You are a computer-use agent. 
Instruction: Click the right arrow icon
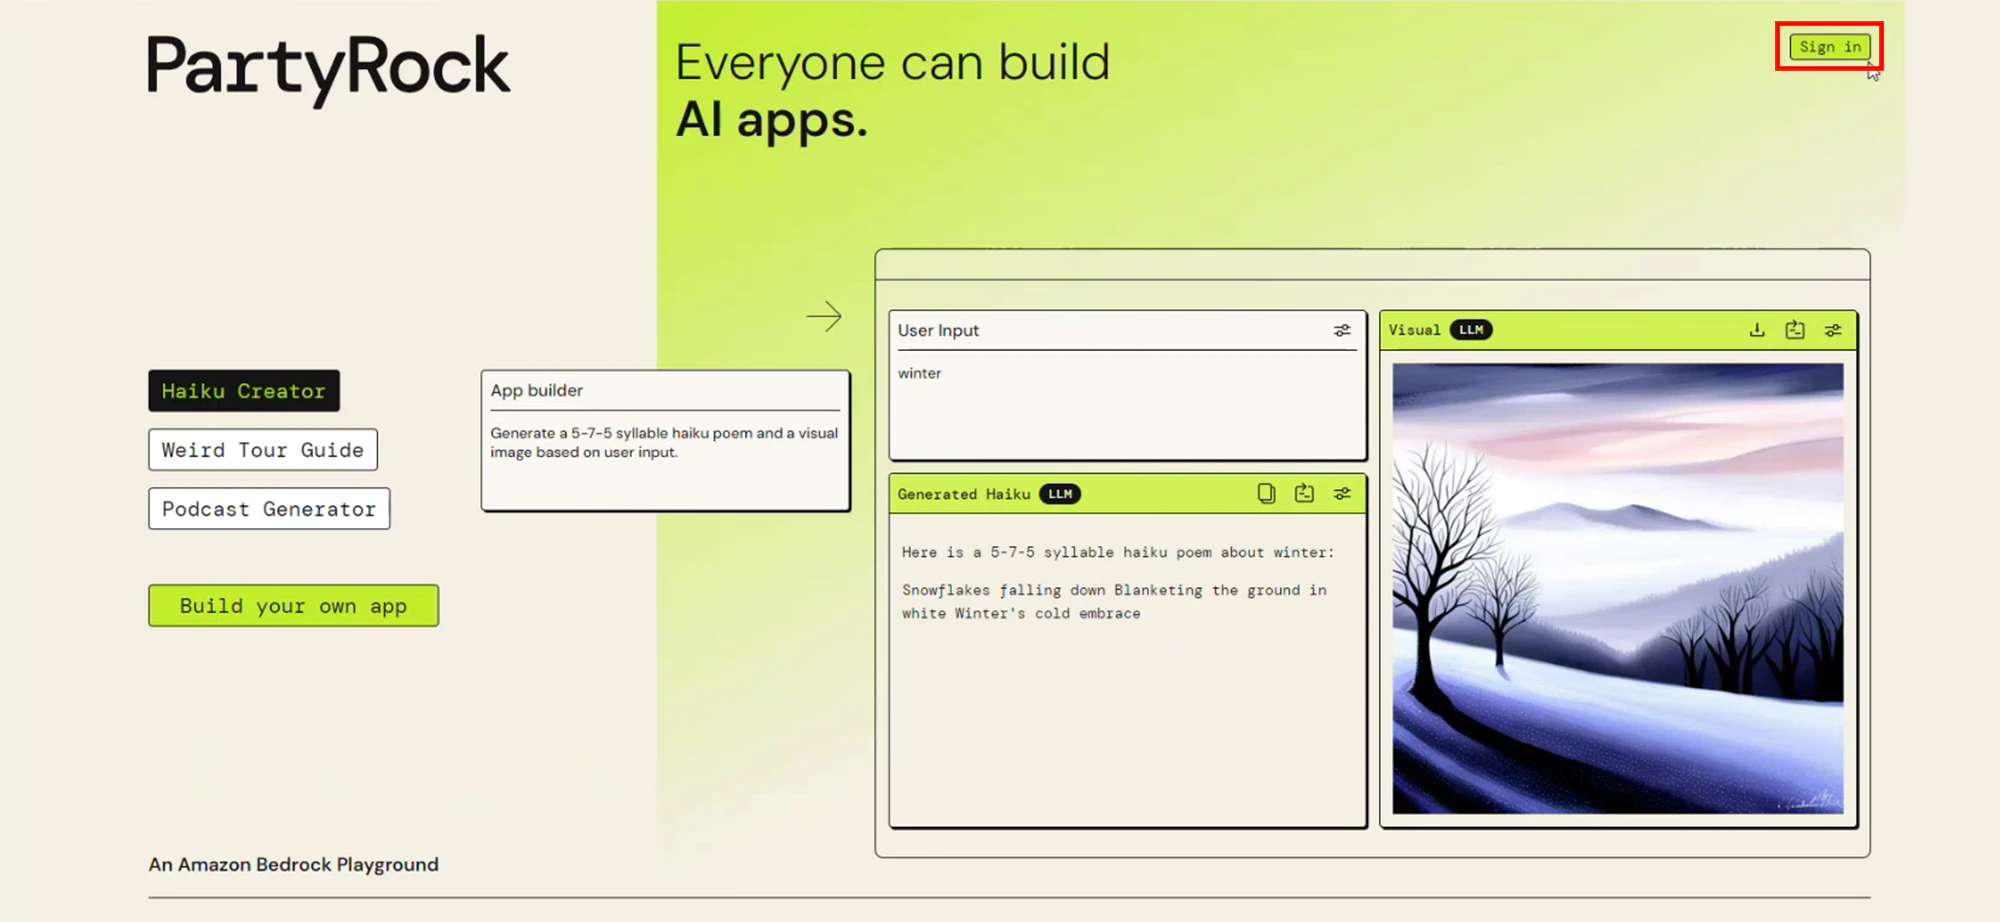pyautogui.click(x=824, y=317)
